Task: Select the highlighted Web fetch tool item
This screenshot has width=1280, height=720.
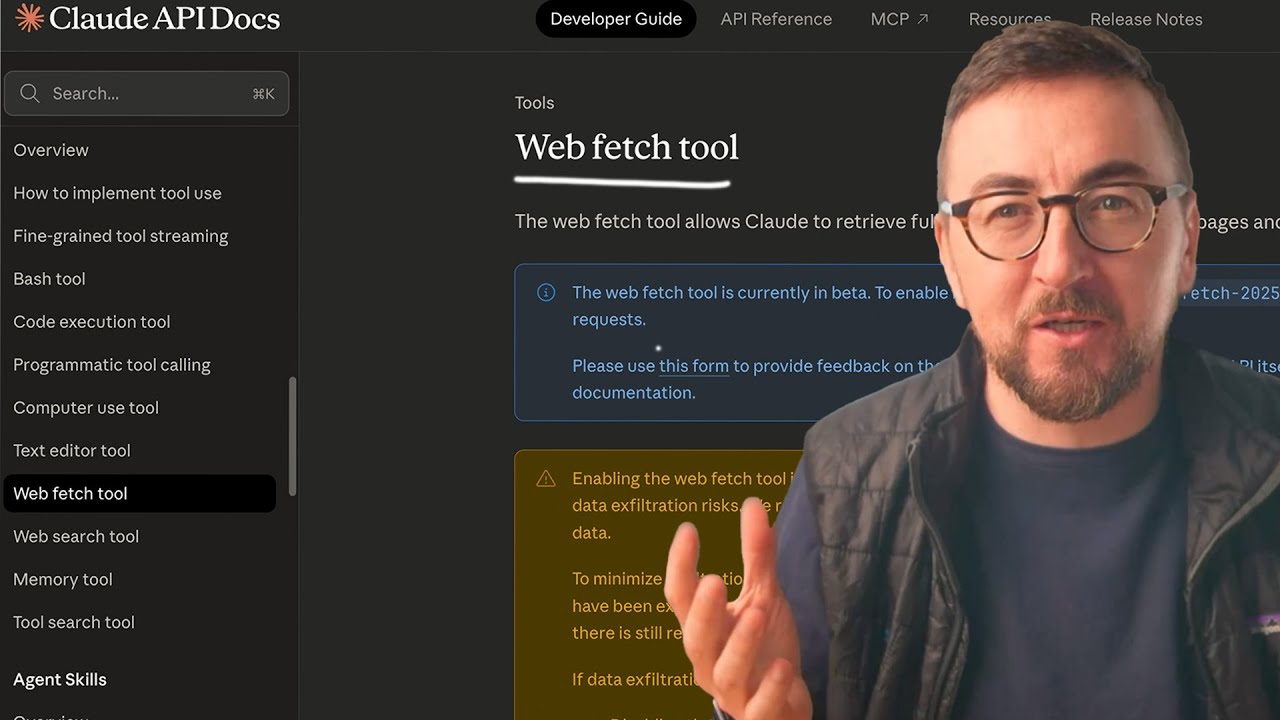Action: 139,493
